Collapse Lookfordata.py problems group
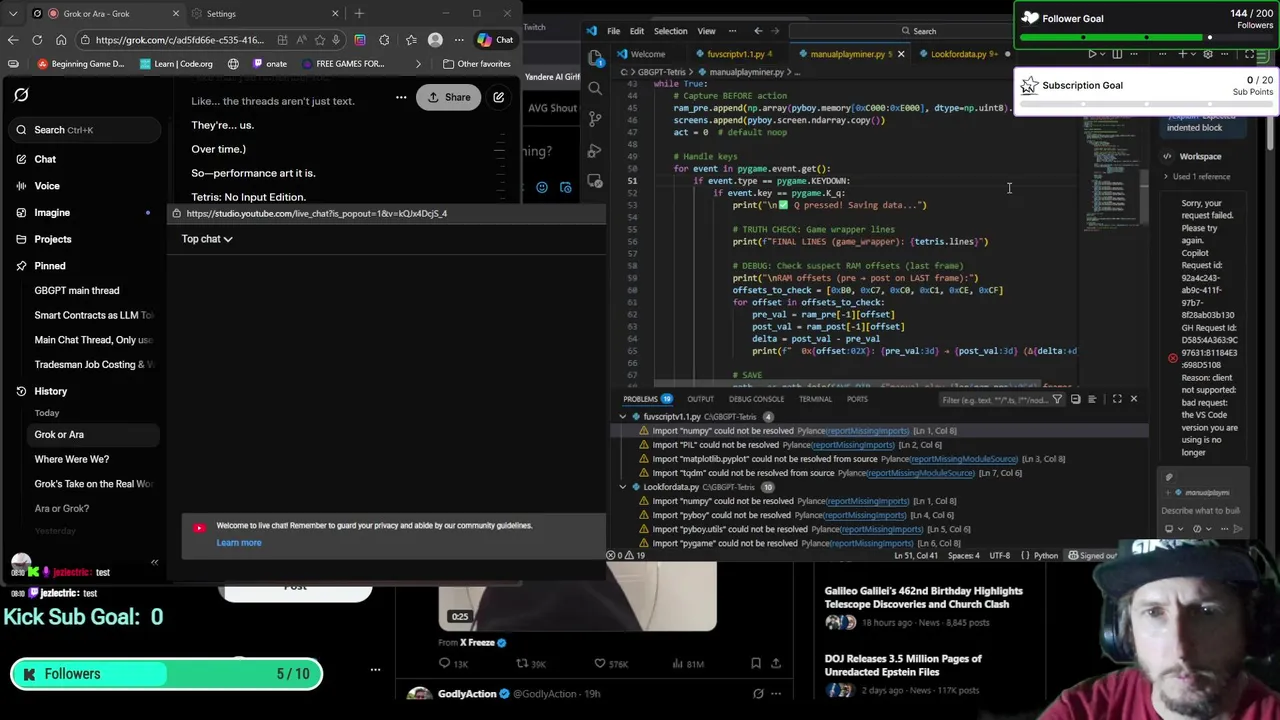The width and height of the screenshot is (1280, 720). click(x=623, y=487)
